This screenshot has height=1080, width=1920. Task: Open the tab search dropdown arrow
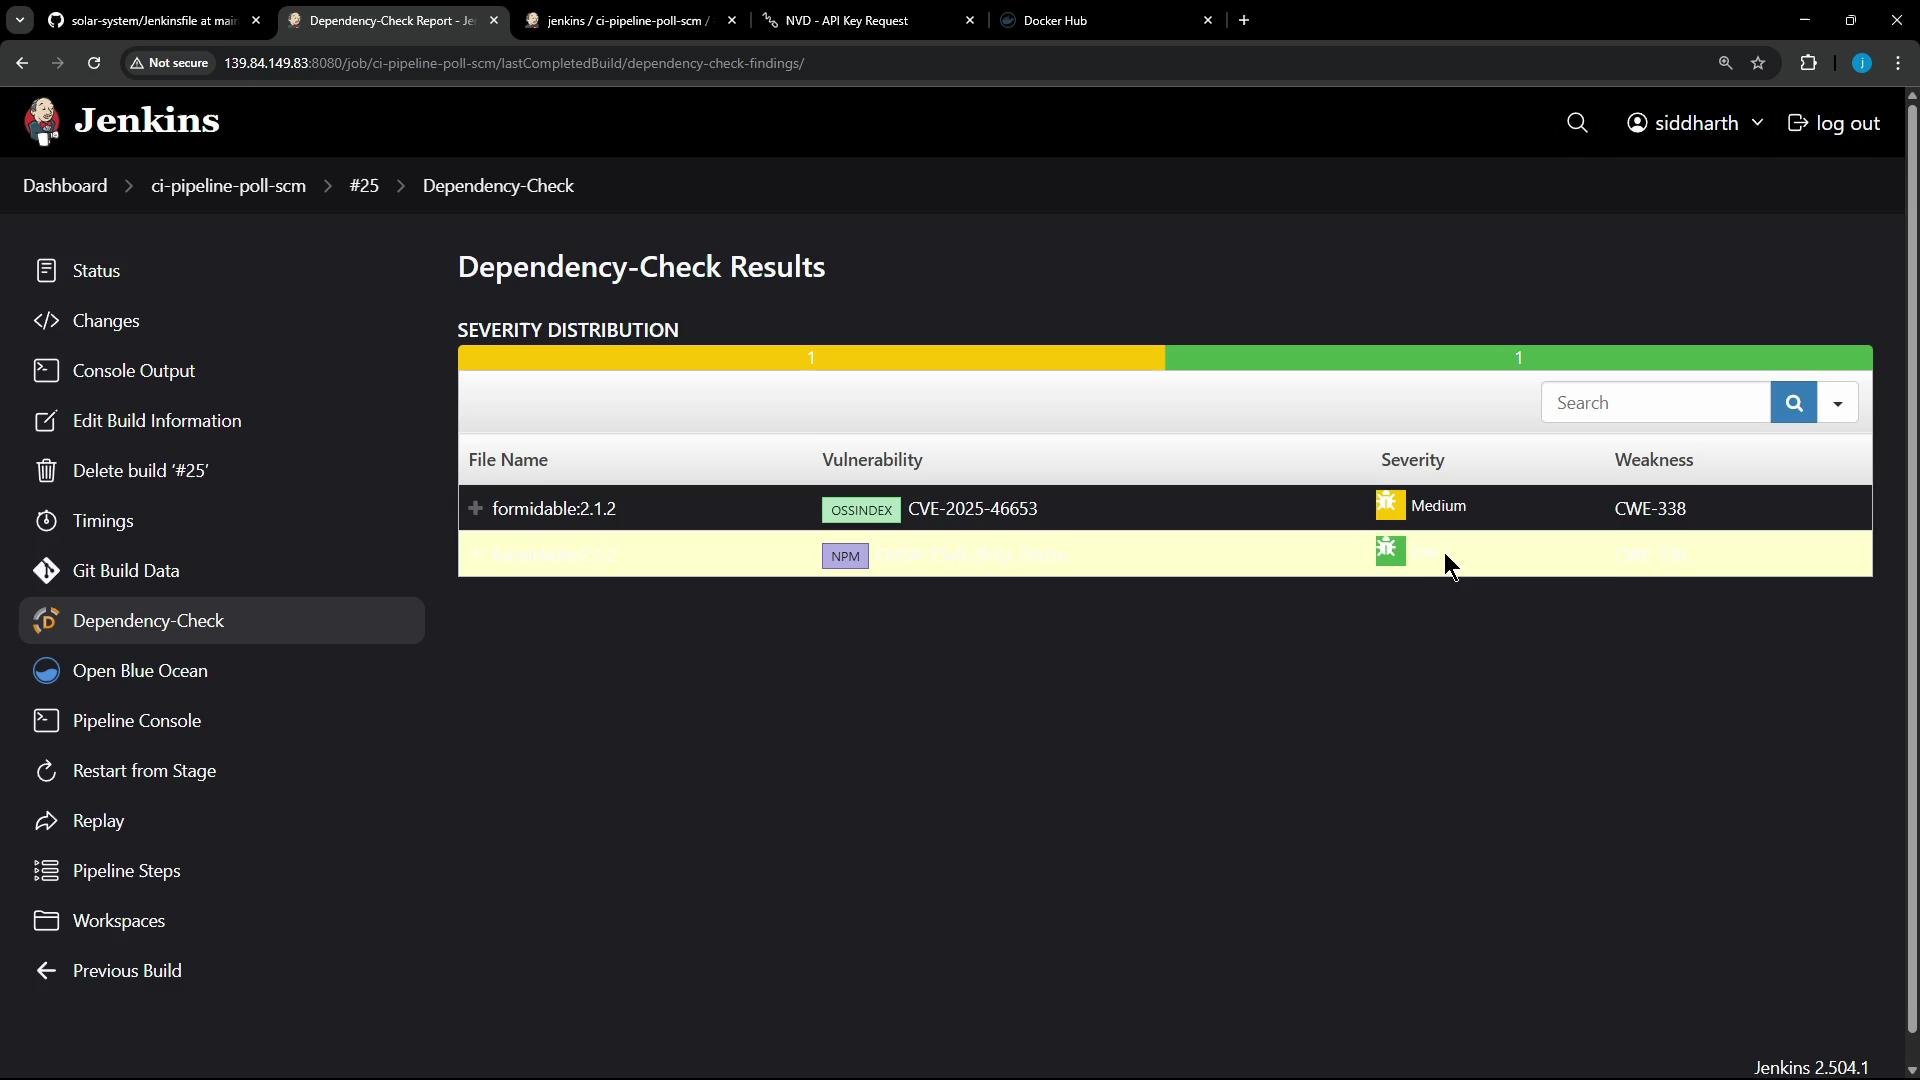(x=20, y=20)
